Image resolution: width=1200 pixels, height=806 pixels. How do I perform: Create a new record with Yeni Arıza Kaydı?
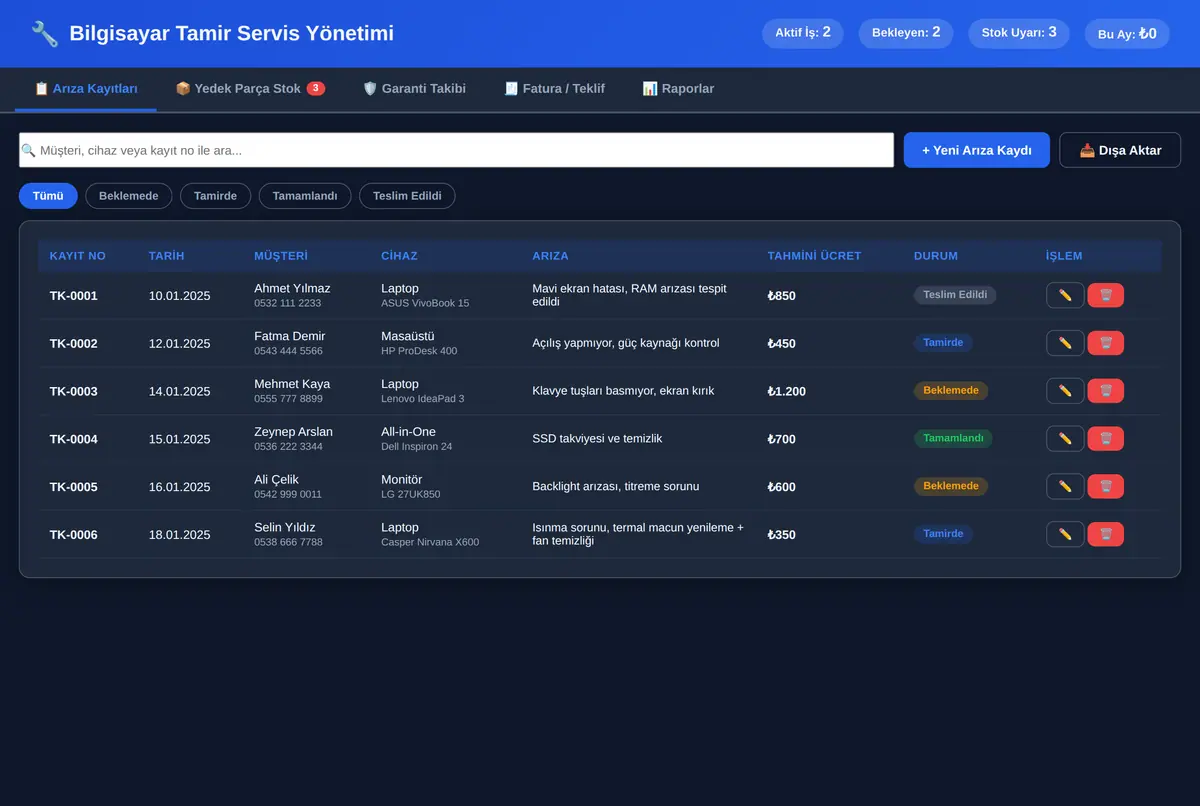pyautogui.click(x=977, y=150)
